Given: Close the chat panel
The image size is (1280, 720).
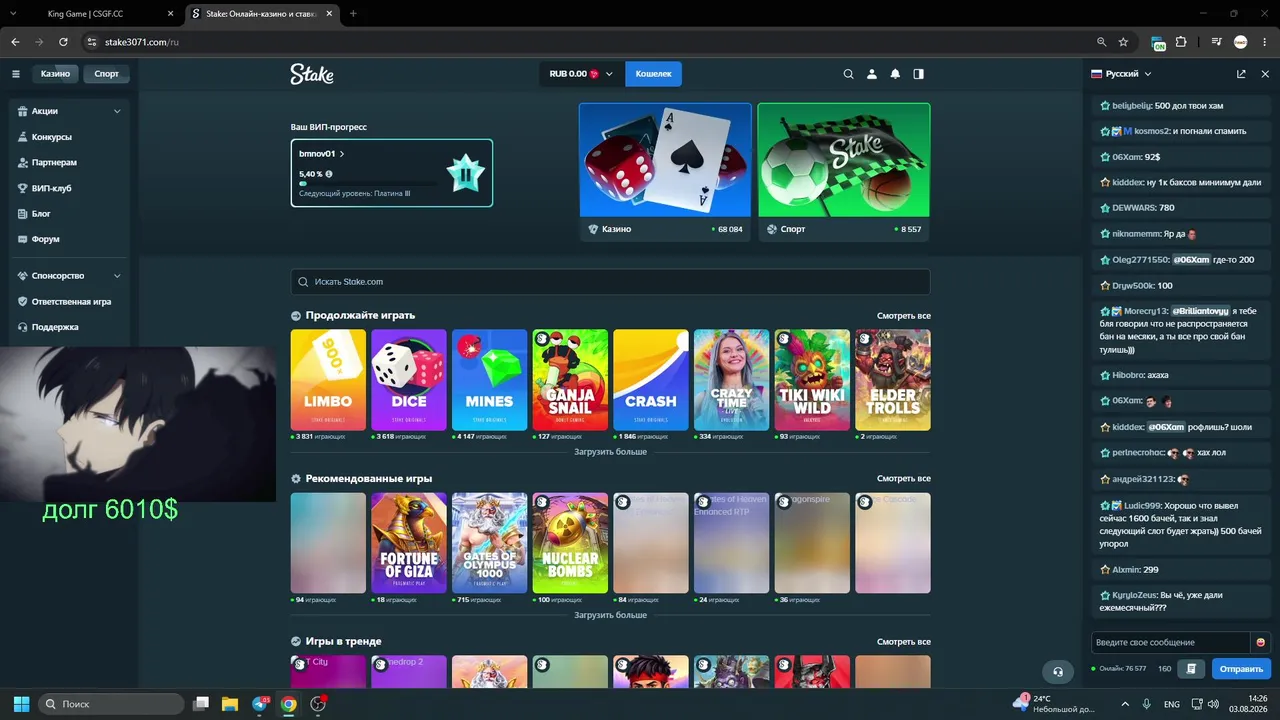Looking at the screenshot, I should click(1265, 74).
